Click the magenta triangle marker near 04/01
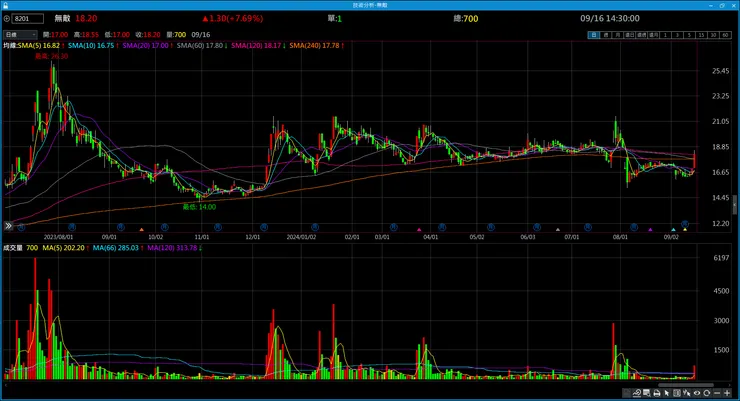The image size is (740, 401). click(419, 230)
